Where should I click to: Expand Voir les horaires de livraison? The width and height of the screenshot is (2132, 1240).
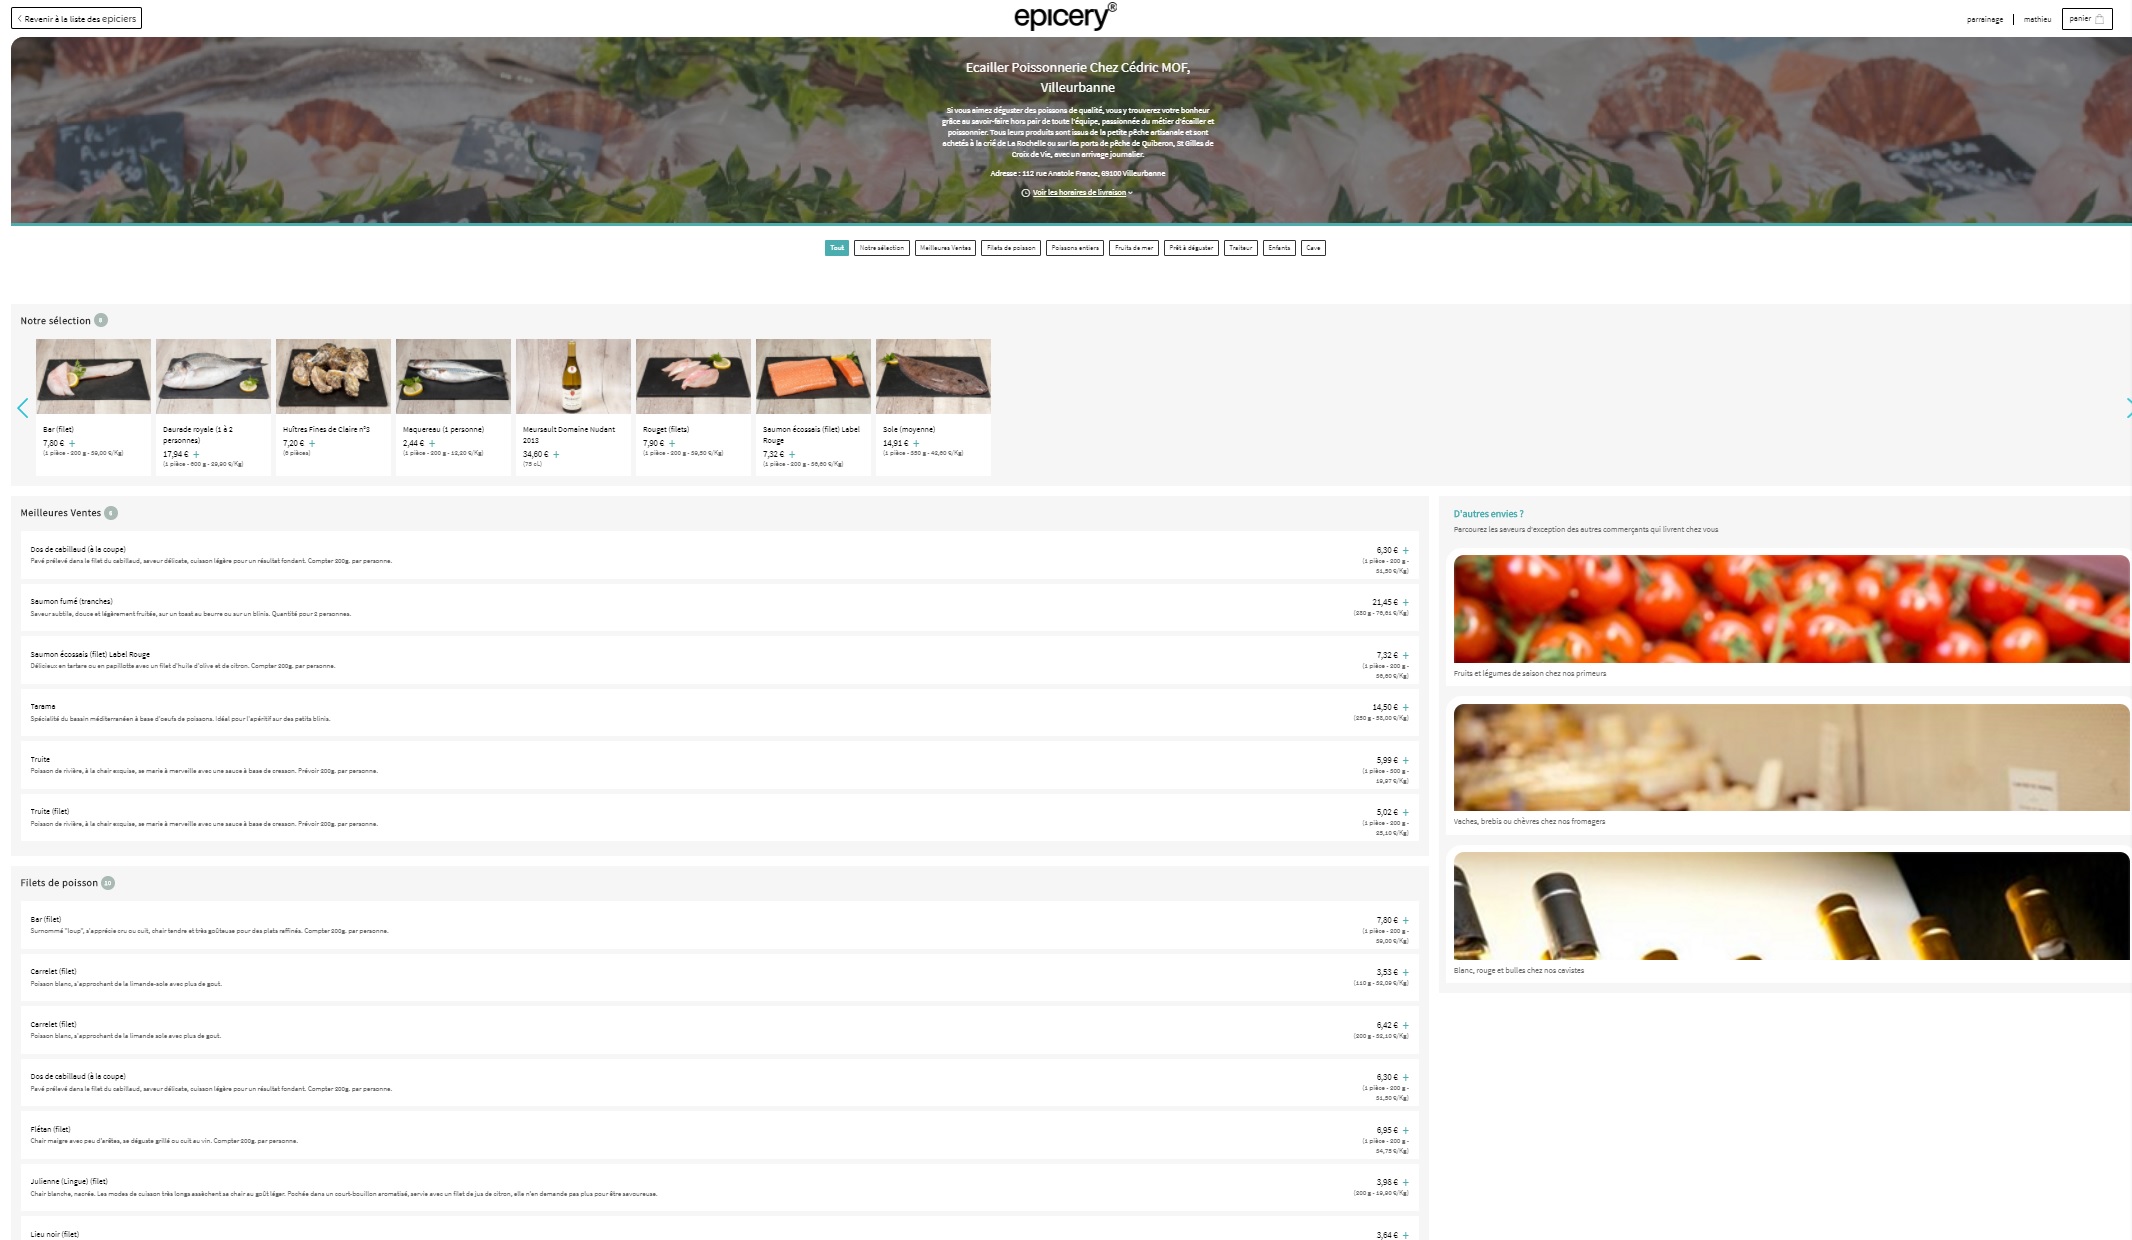[1077, 192]
